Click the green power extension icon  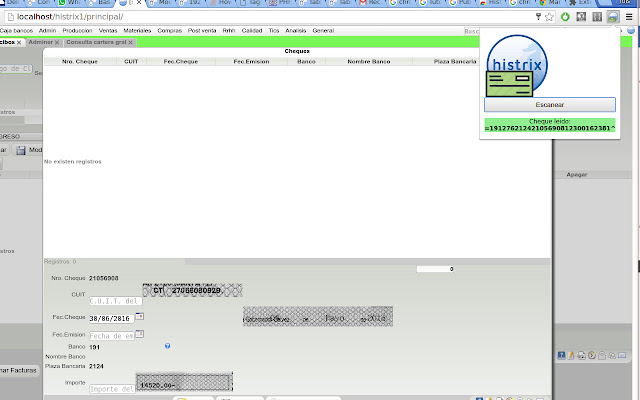point(565,17)
